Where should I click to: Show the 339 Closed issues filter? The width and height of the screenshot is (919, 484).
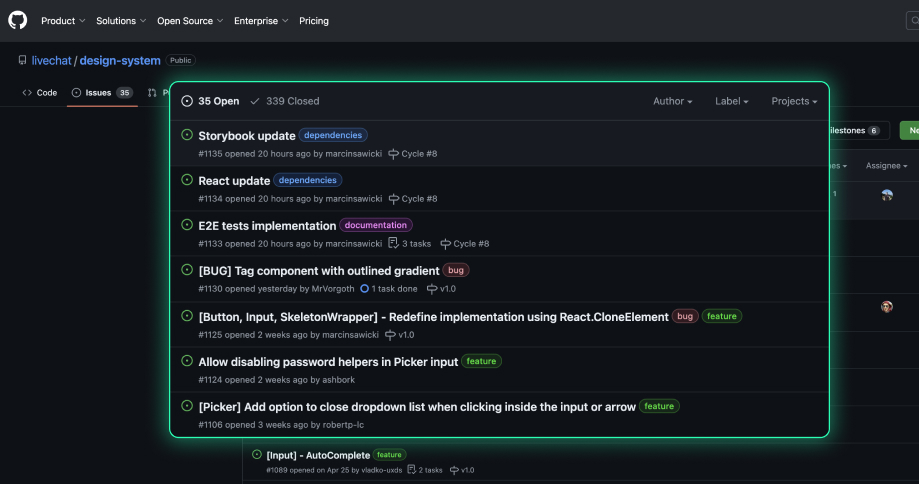285,101
